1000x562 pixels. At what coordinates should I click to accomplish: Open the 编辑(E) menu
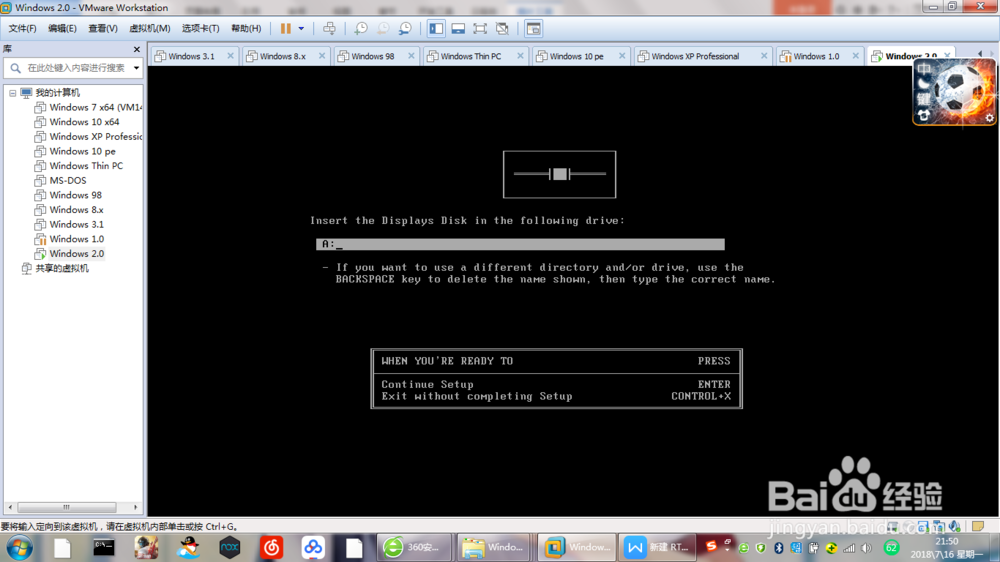tap(62, 29)
